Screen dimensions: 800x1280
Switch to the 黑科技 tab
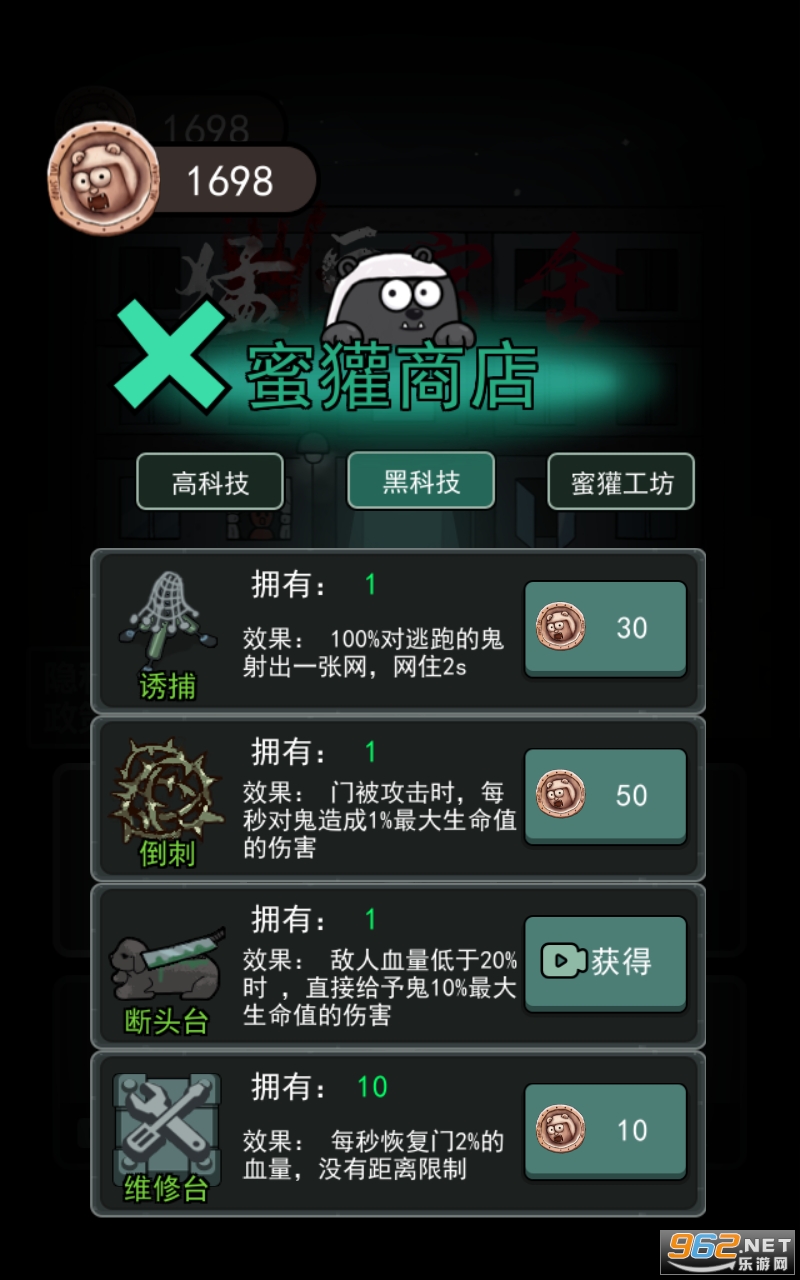tap(421, 480)
